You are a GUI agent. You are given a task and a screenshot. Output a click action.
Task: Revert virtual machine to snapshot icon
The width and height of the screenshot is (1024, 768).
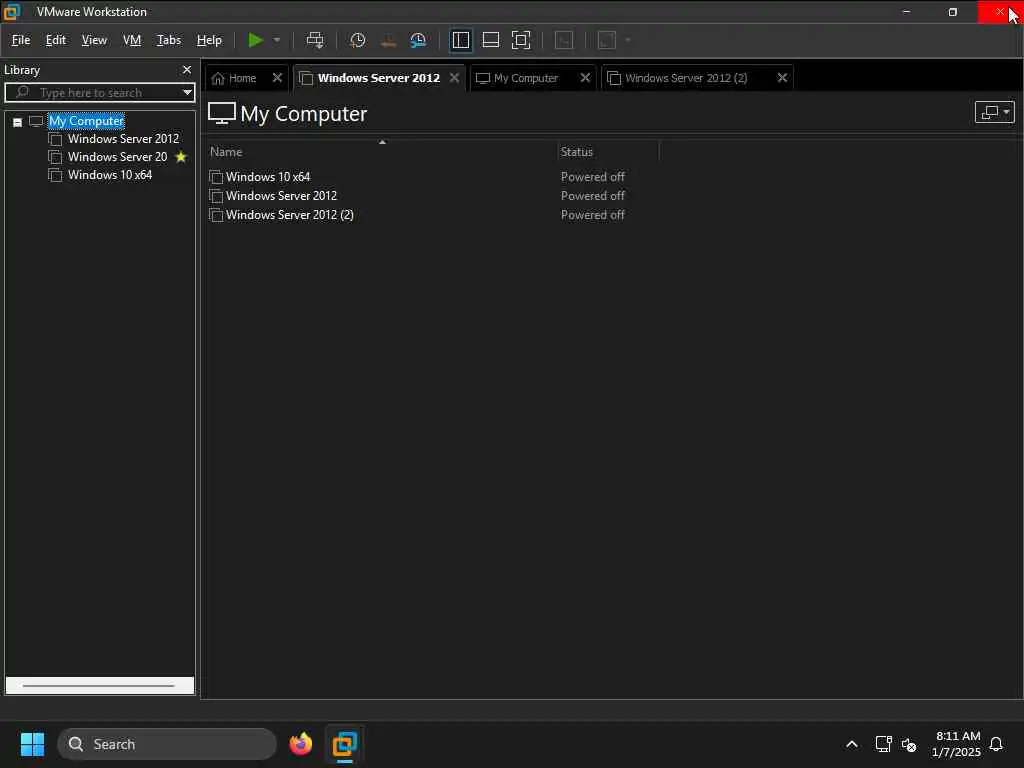click(x=388, y=40)
